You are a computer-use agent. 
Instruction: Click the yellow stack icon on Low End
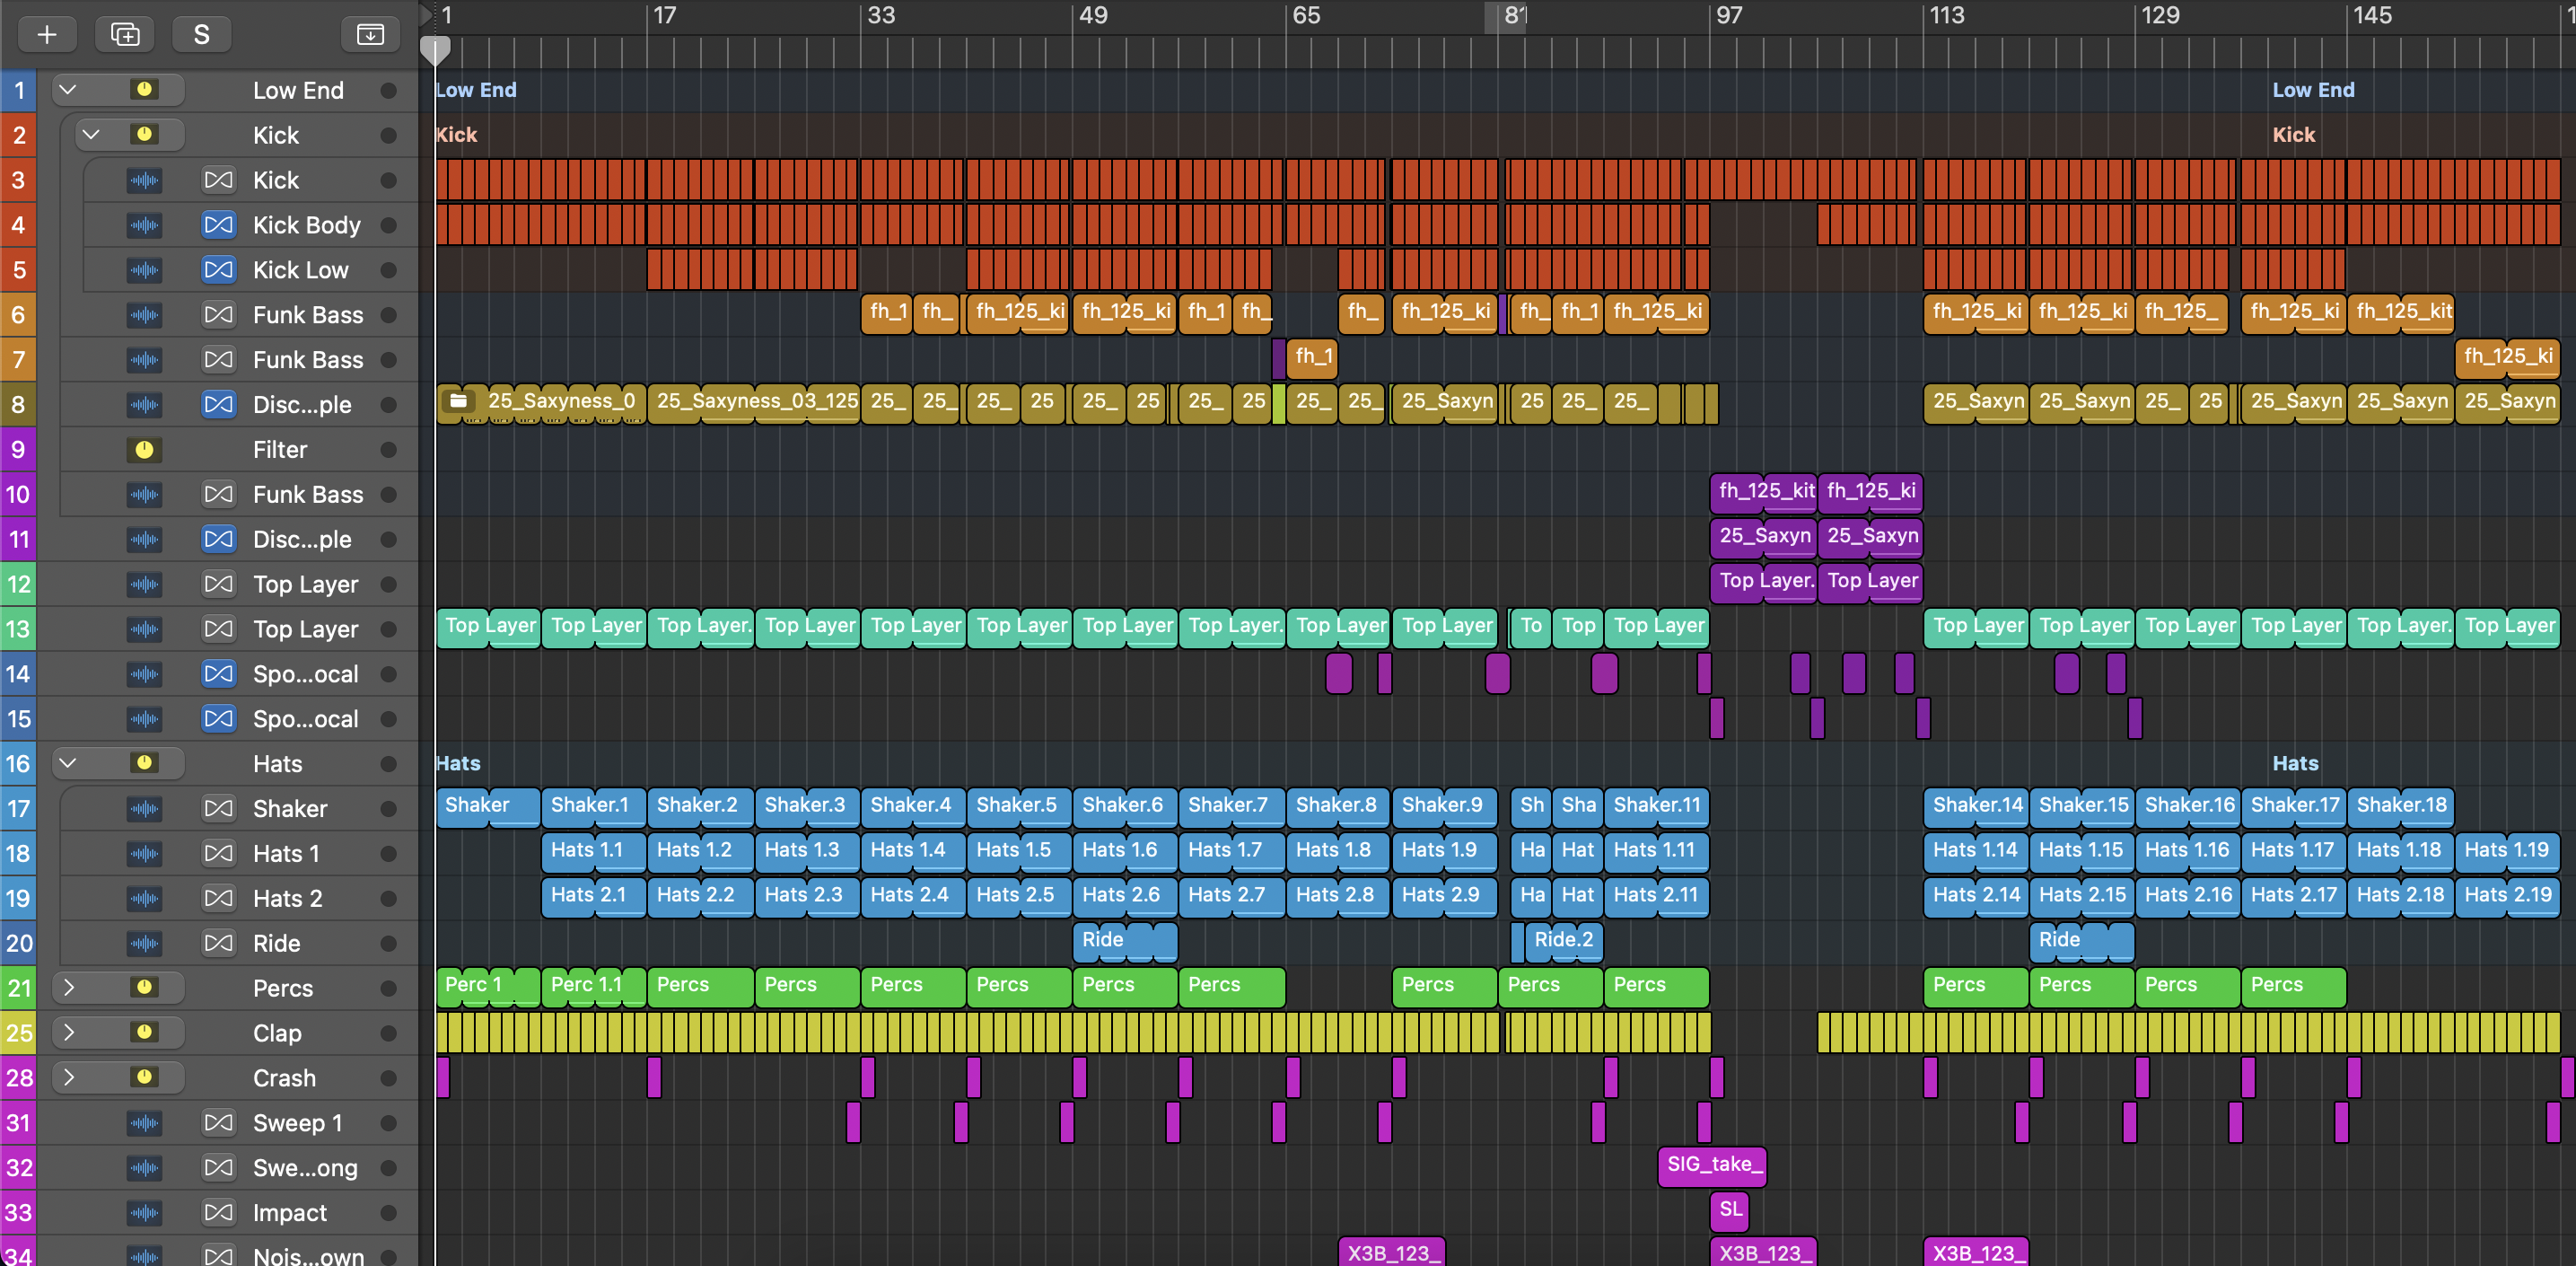[x=145, y=90]
